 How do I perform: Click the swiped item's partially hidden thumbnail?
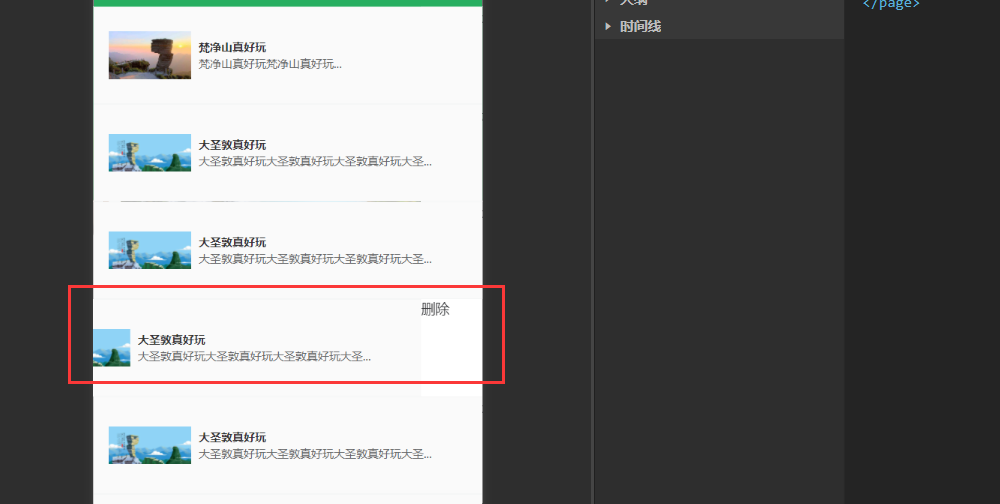pyautogui.click(x=112, y=348)
